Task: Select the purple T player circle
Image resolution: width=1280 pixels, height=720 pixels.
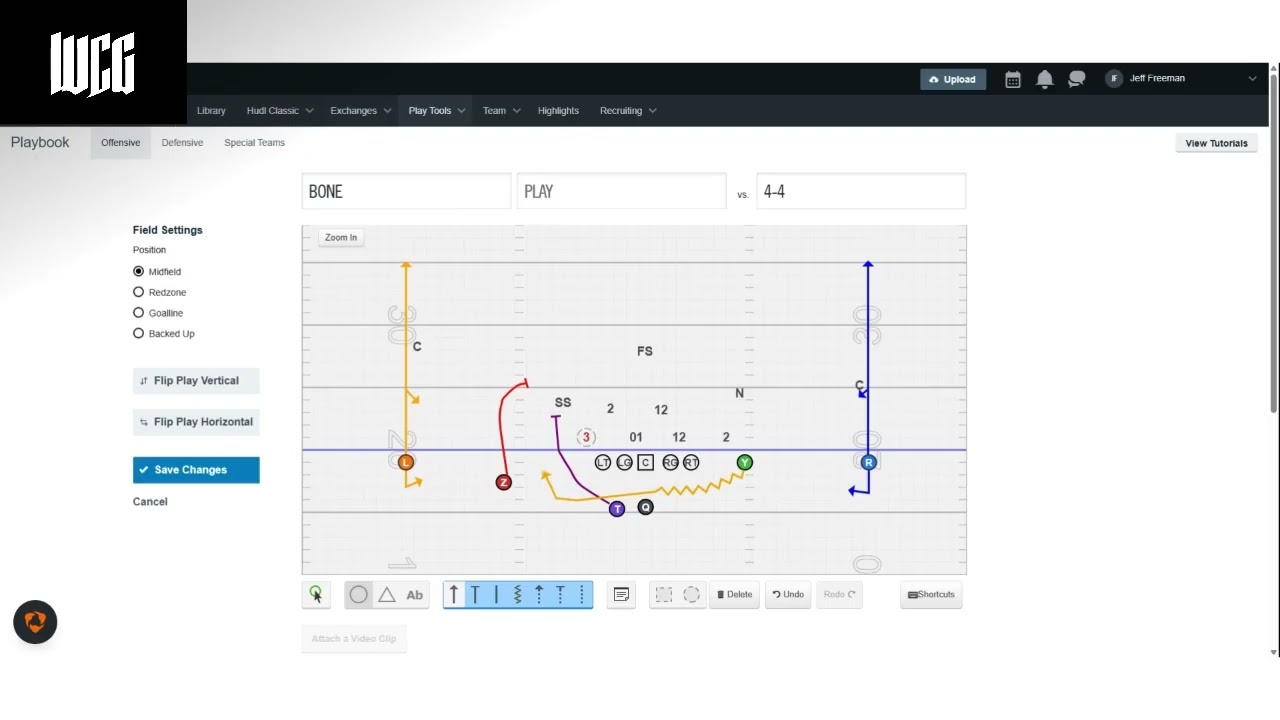Action: pos(617,509)
